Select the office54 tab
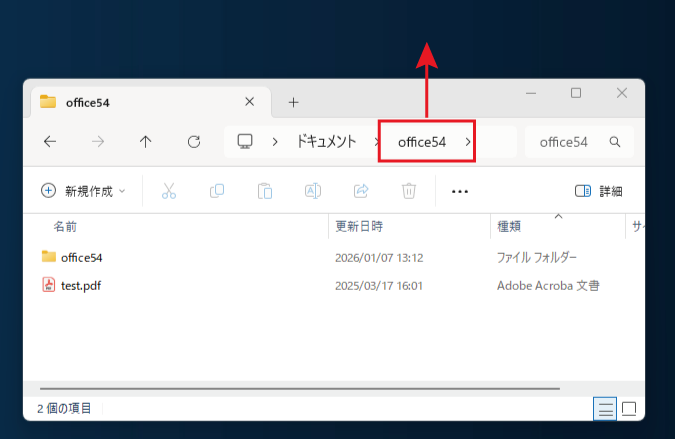This screenshot has width=675, height=439. [x=151, y=102]
